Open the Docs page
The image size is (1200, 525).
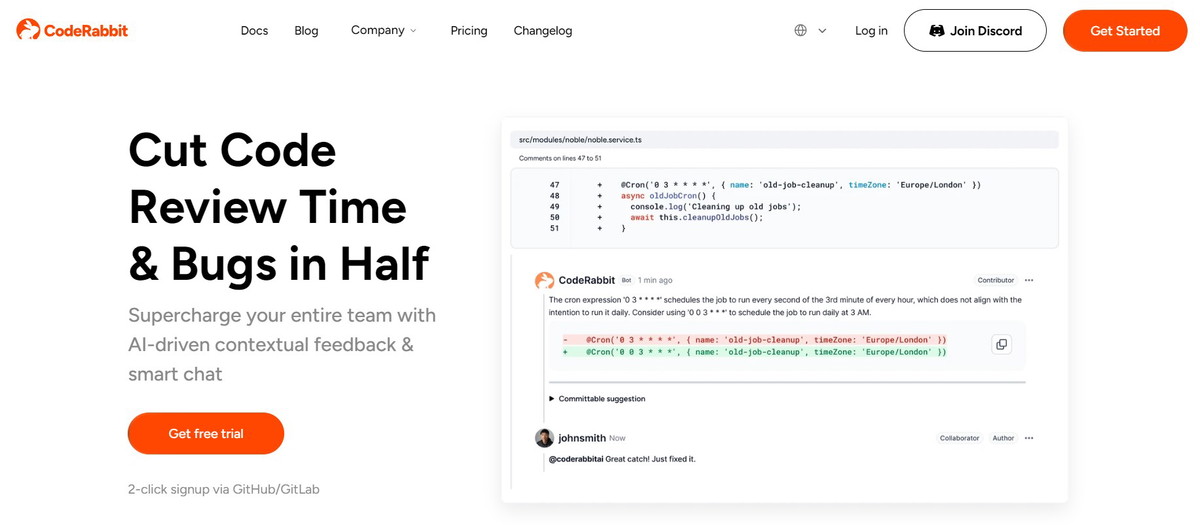tap(254, 31)
